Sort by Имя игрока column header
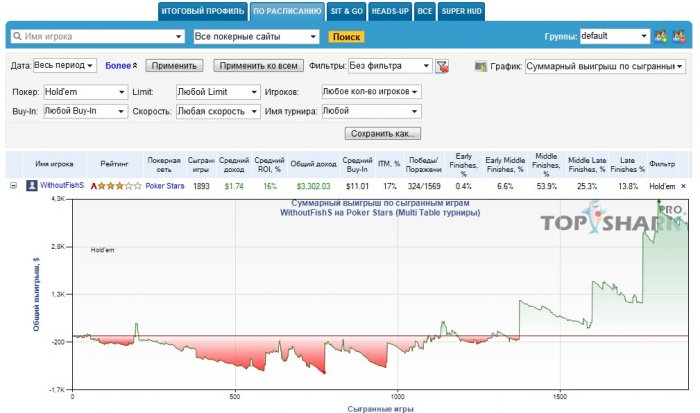This screenshot has width=700, height=413. coord(54,164)
